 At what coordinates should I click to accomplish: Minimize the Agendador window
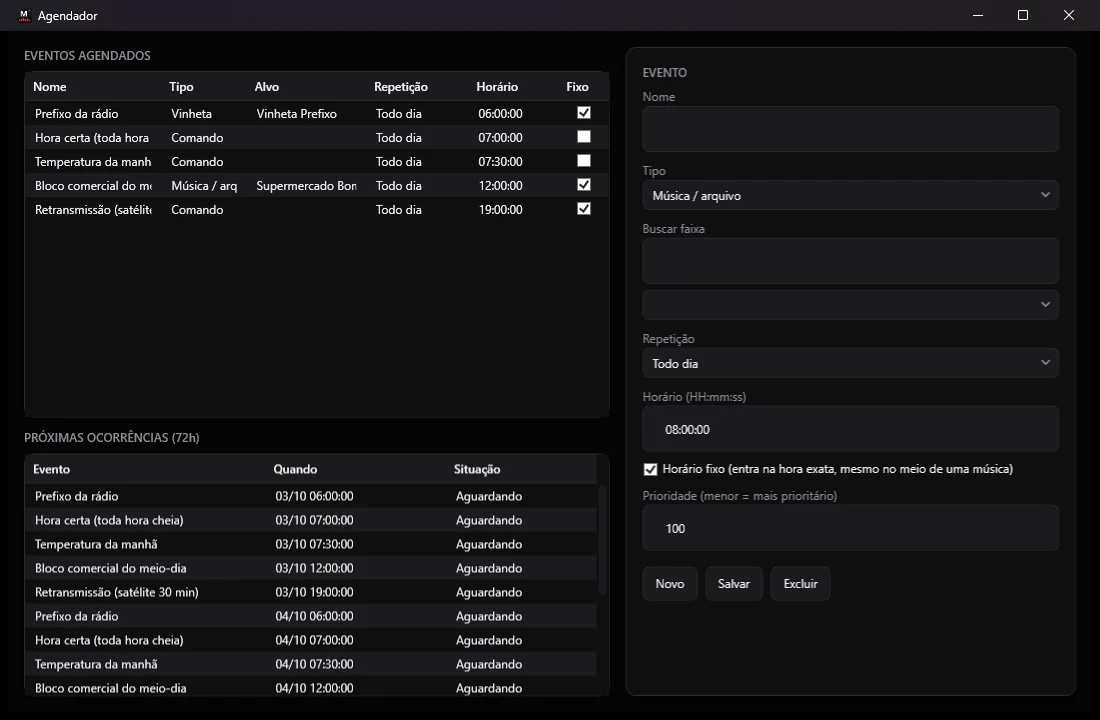click(x=978, y=15)
